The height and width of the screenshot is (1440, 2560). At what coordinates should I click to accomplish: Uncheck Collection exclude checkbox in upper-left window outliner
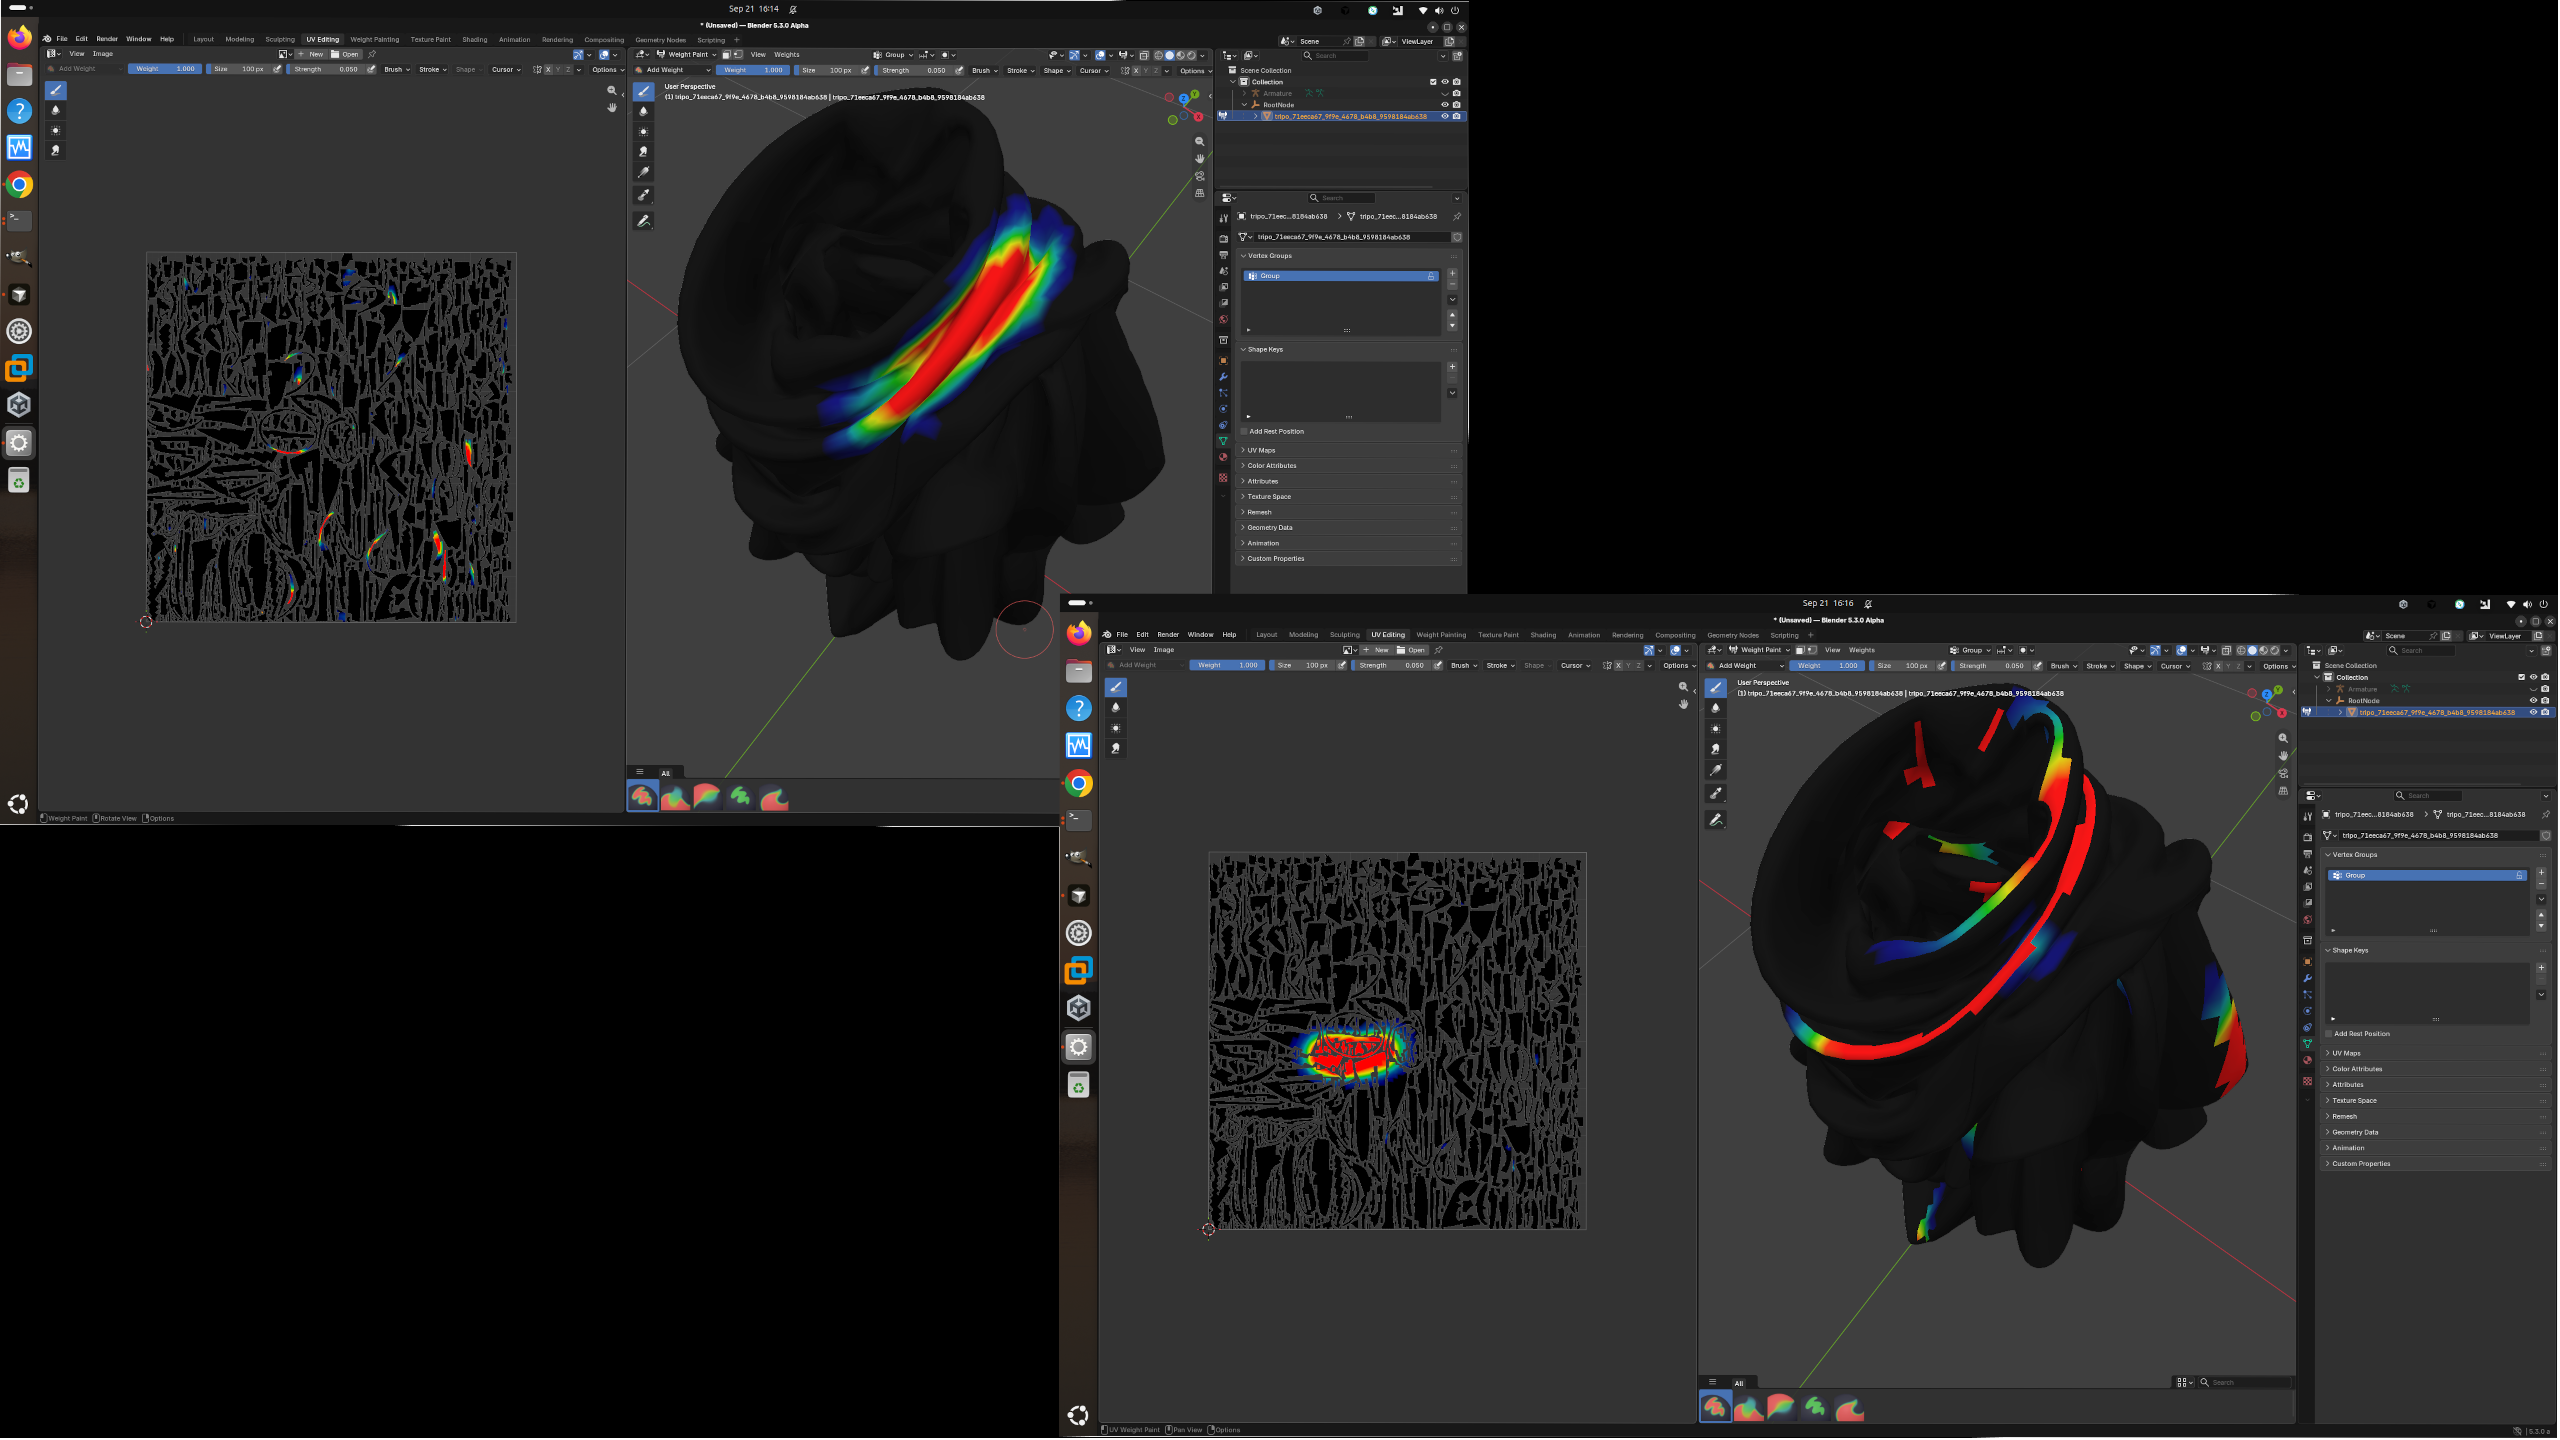click(1433, 82)
